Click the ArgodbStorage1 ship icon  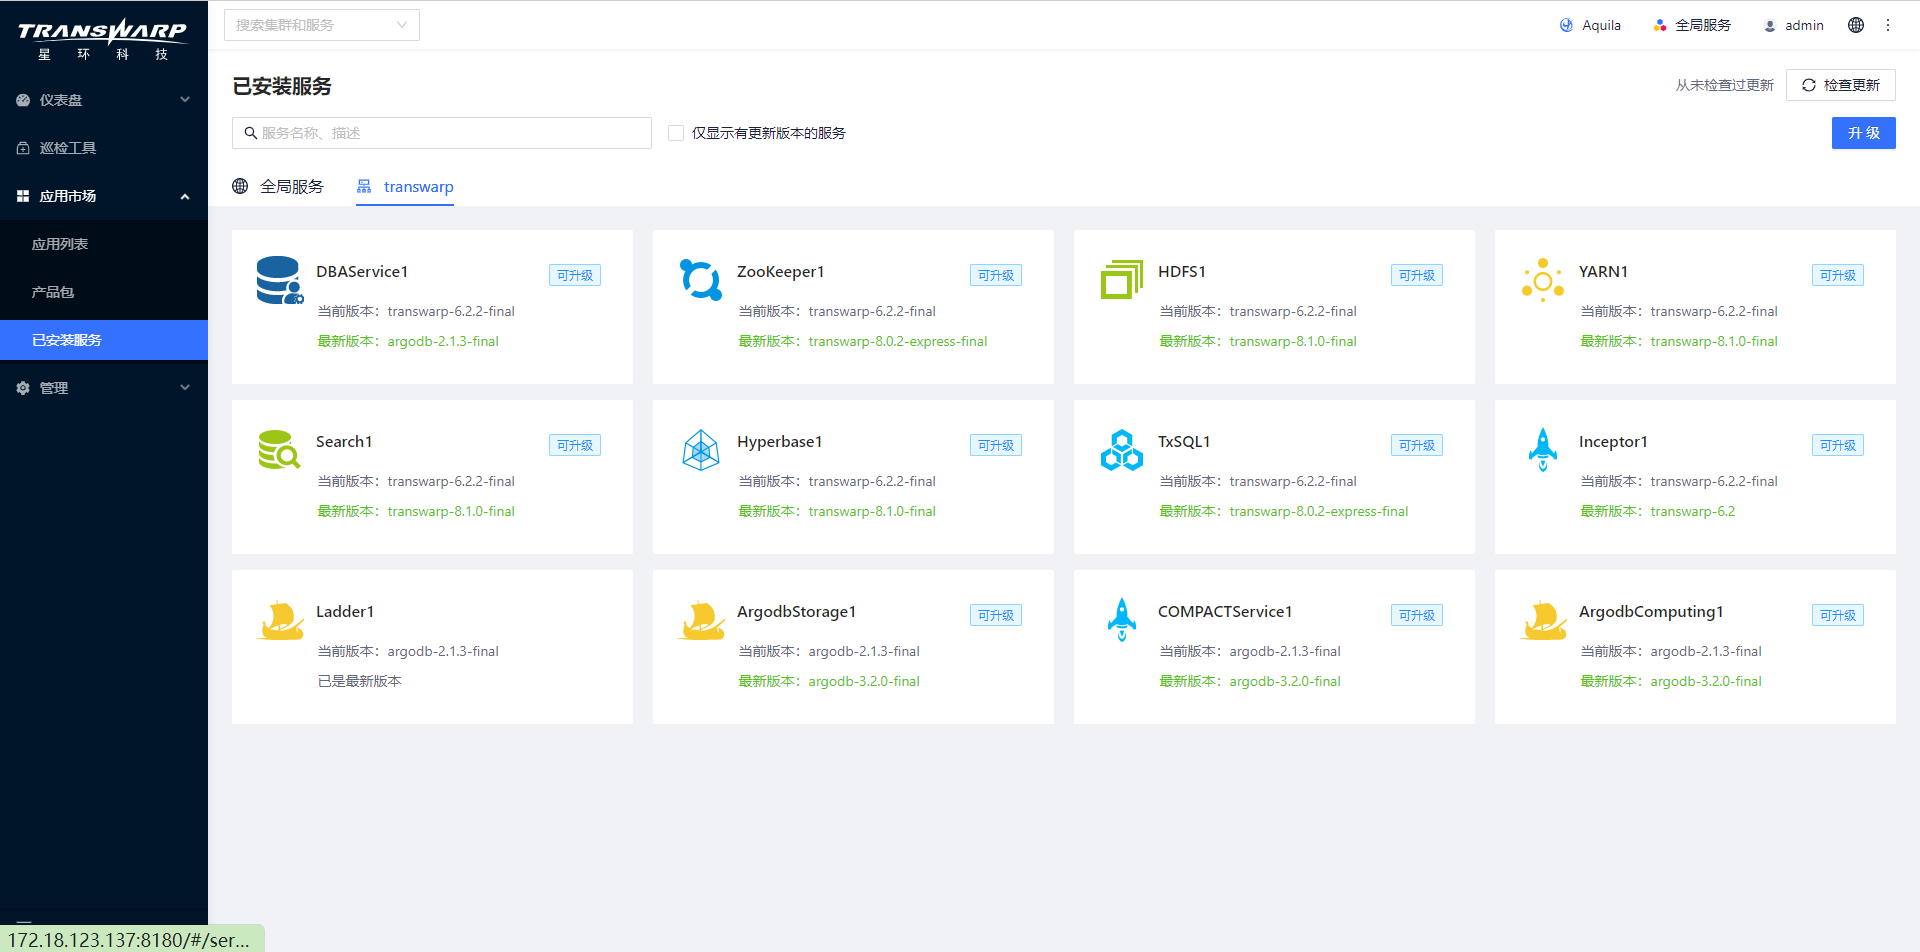tap(701, 620)
